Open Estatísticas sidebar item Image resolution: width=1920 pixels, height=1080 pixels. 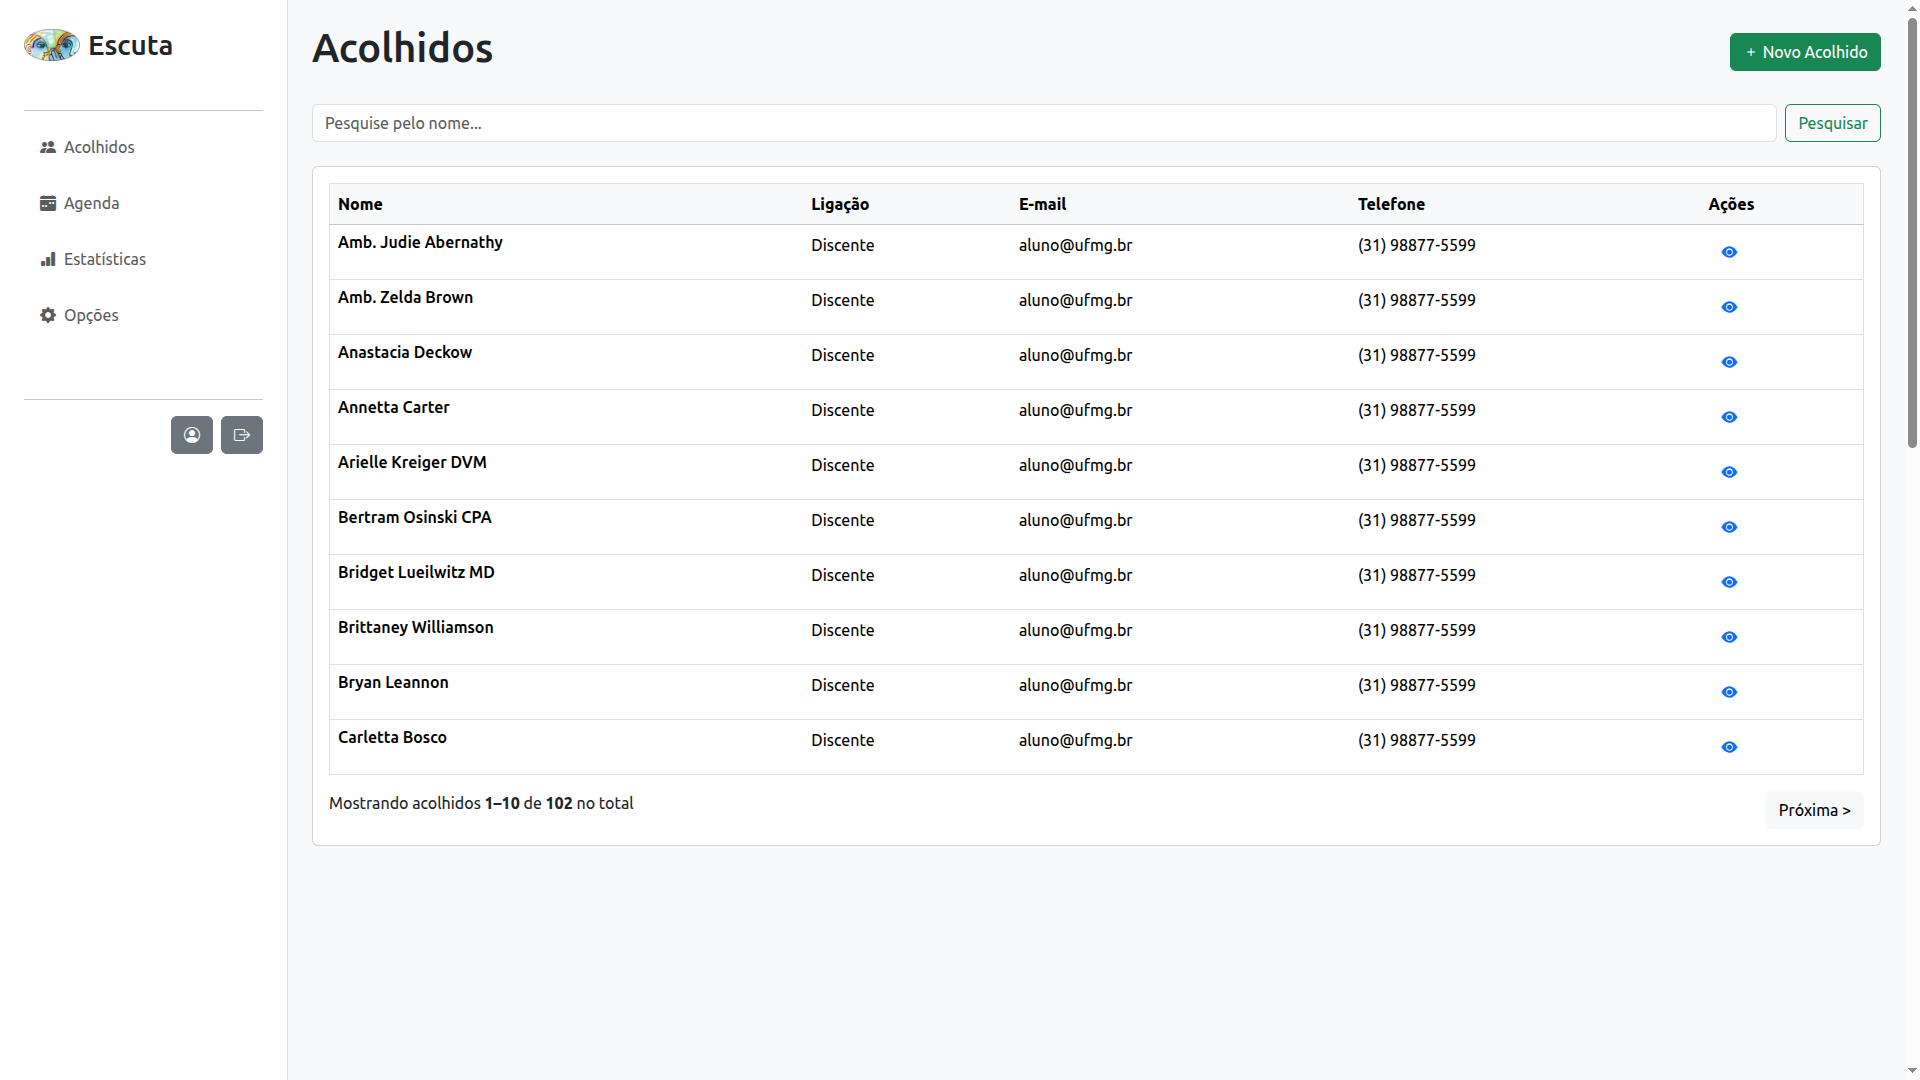tap(104, 259)
